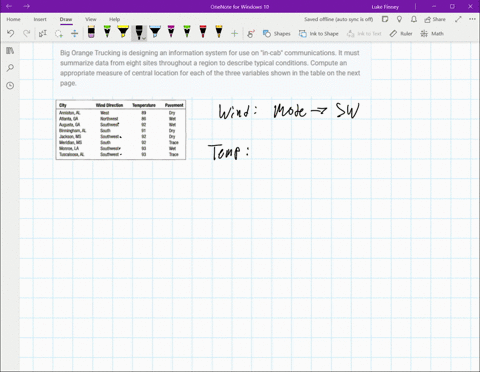Viewport: 480px width, 372px height.
Task: Open the Search magnifier in sidebar
Action: (x=10, y=68)
